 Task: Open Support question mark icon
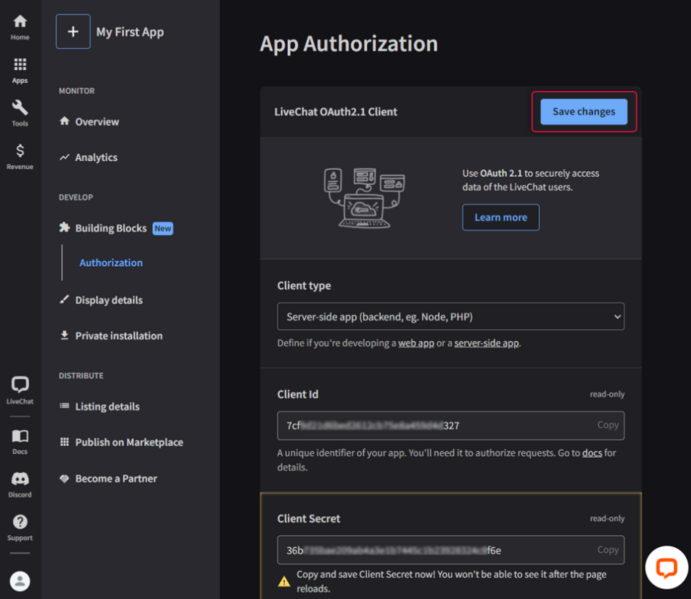click(x=20, y=527)
